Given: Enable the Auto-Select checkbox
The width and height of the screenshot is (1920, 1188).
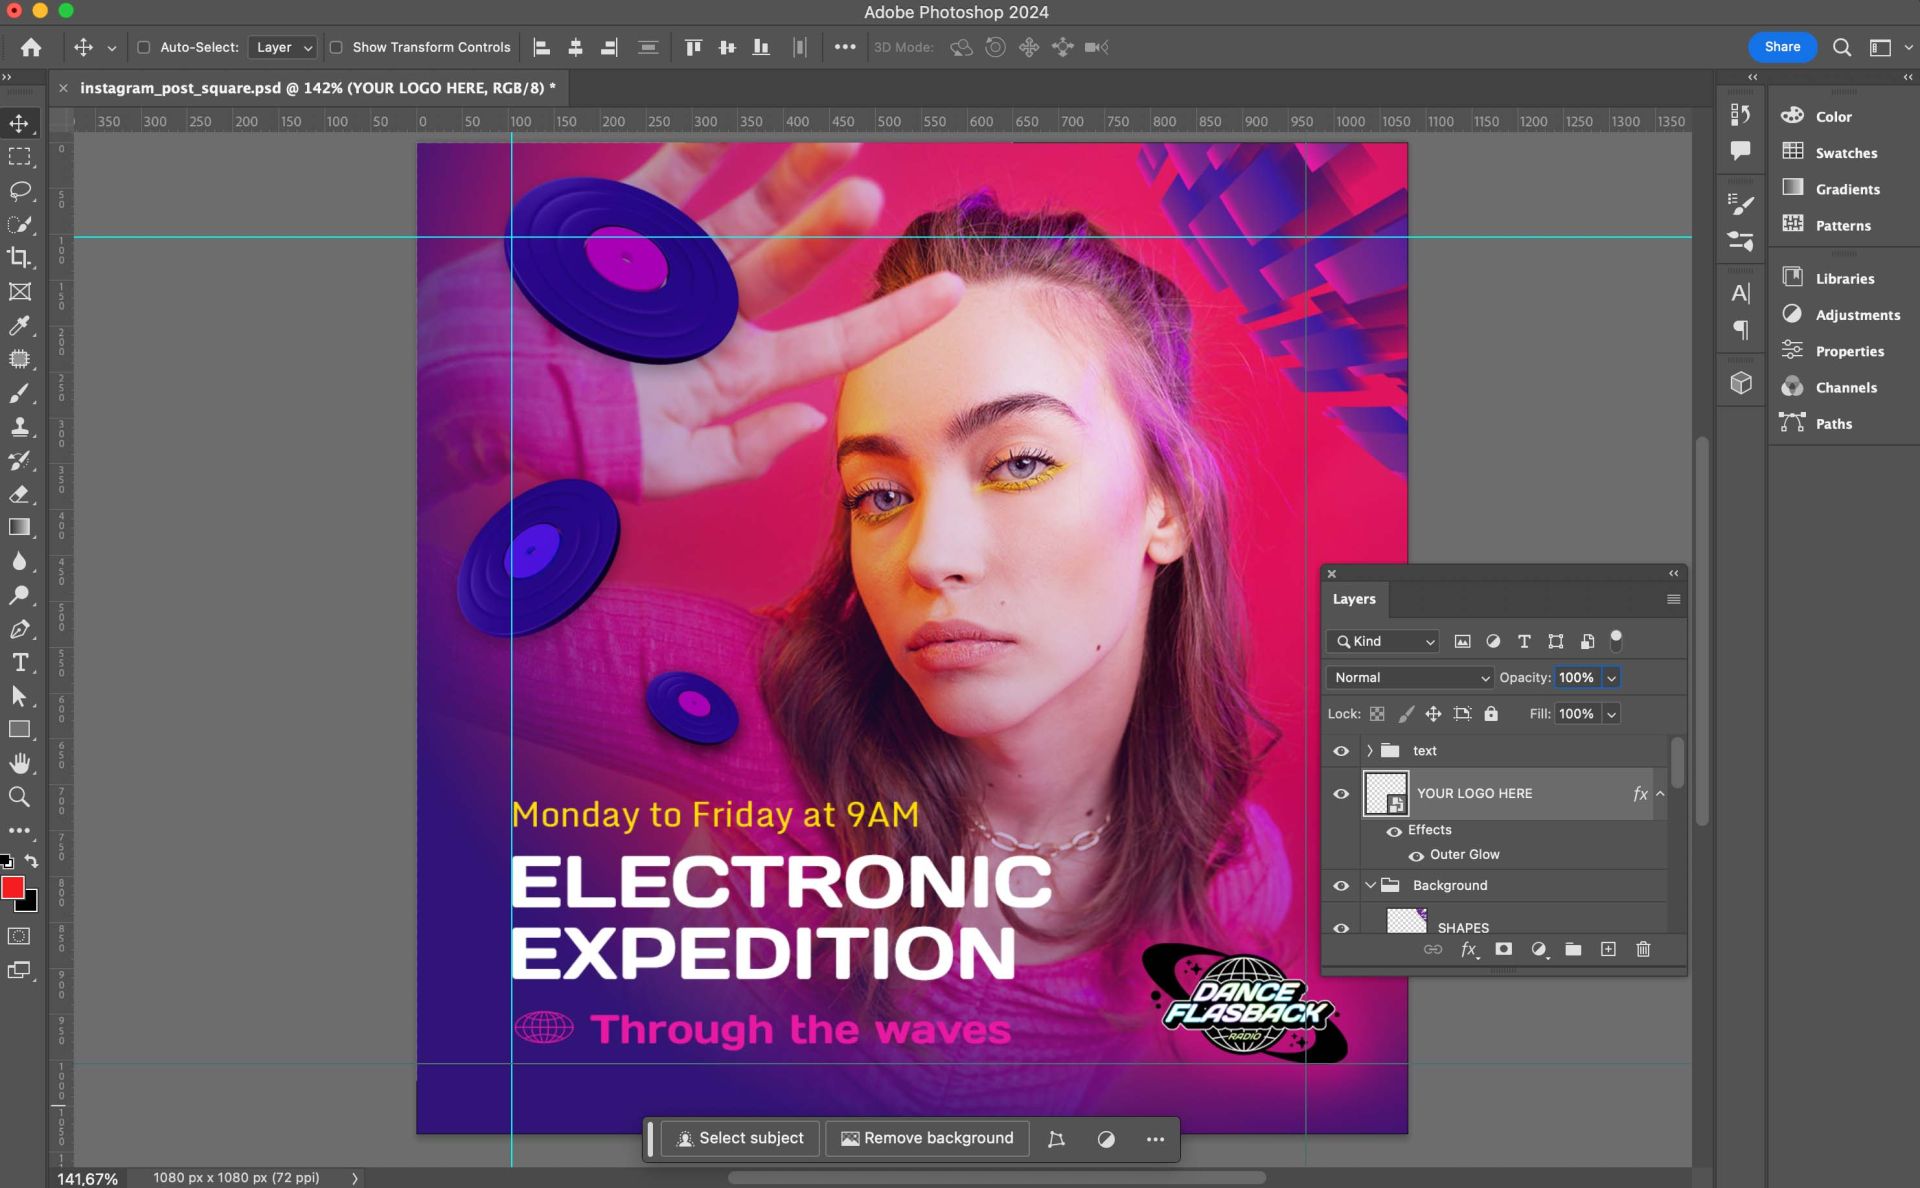Looking at the screenshot, I should point(144,47).
